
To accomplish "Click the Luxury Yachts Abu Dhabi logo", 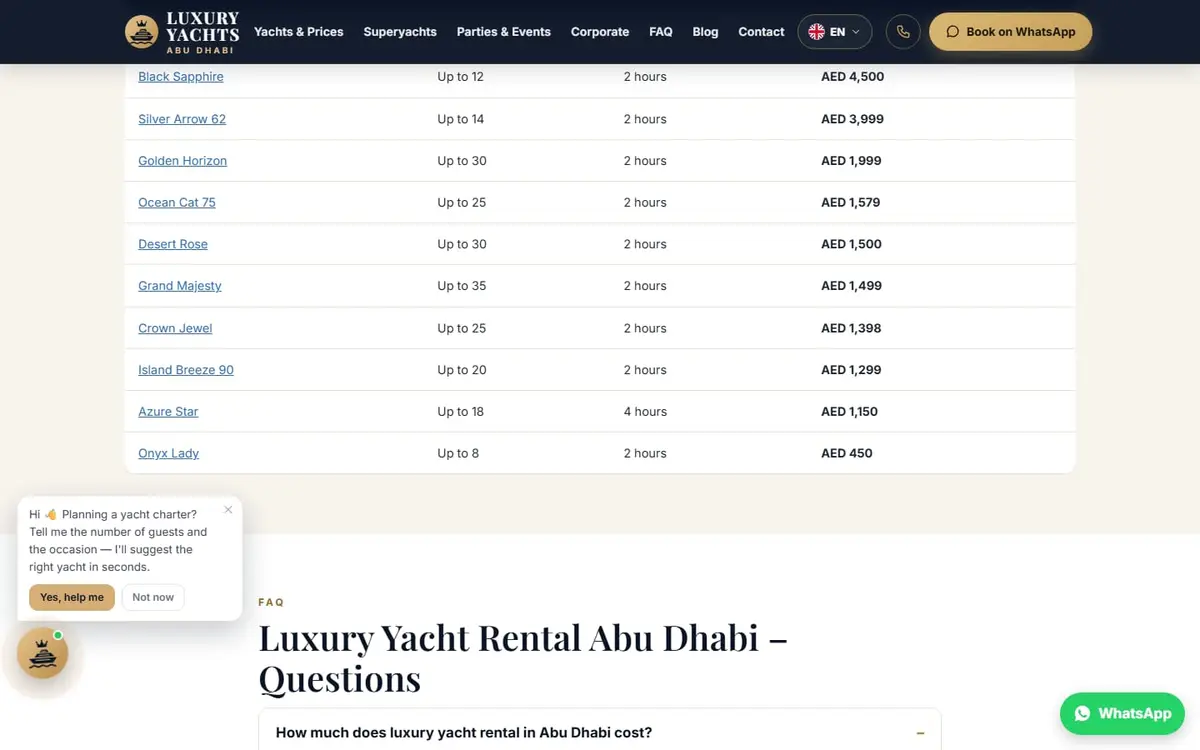I will click(182, 32).
